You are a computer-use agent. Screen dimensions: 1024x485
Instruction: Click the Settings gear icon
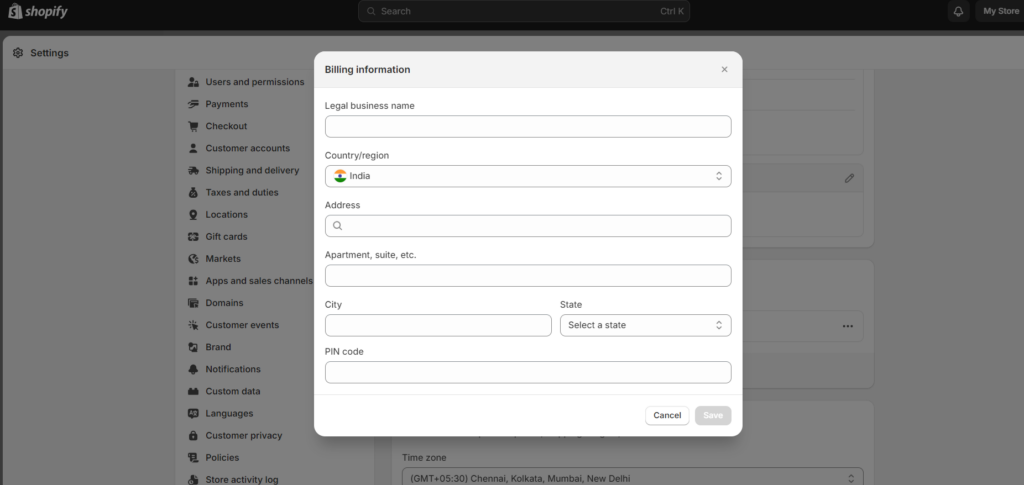pos(18,53)
